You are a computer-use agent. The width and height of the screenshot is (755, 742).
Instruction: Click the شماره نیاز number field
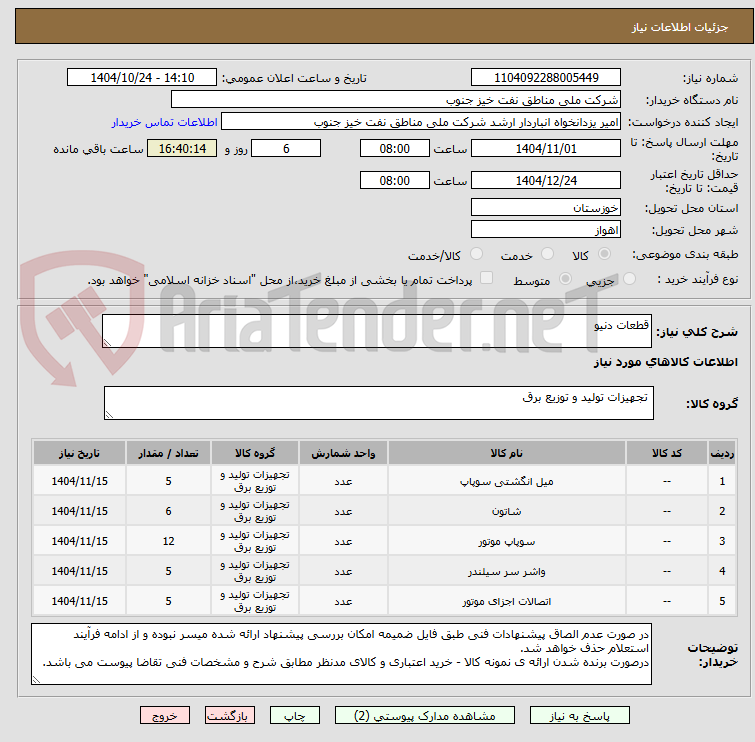click(x=546, y=78)
